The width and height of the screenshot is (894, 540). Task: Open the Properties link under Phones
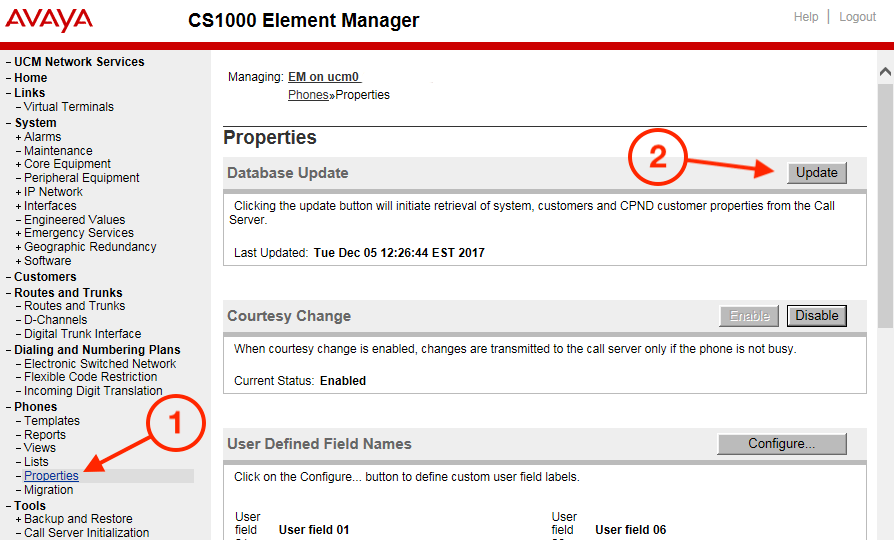(x=51, y=476)
